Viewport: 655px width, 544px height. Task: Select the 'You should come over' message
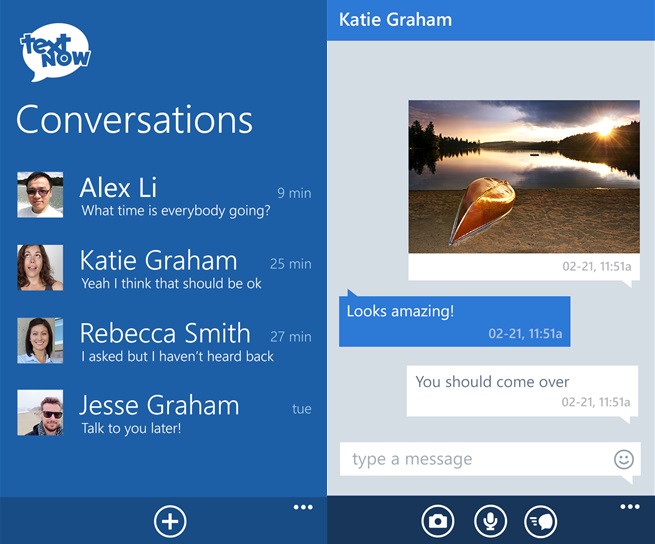(x=522, y=390)
